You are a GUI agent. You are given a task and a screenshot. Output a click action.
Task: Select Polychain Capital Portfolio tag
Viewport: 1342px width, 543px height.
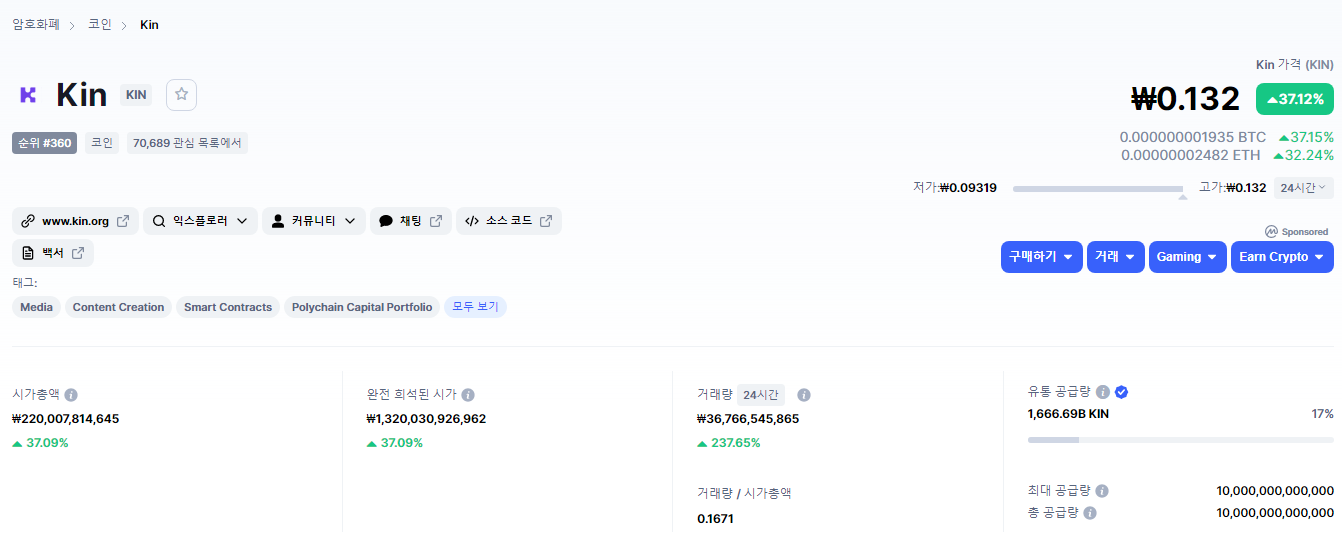pos(362,307)
